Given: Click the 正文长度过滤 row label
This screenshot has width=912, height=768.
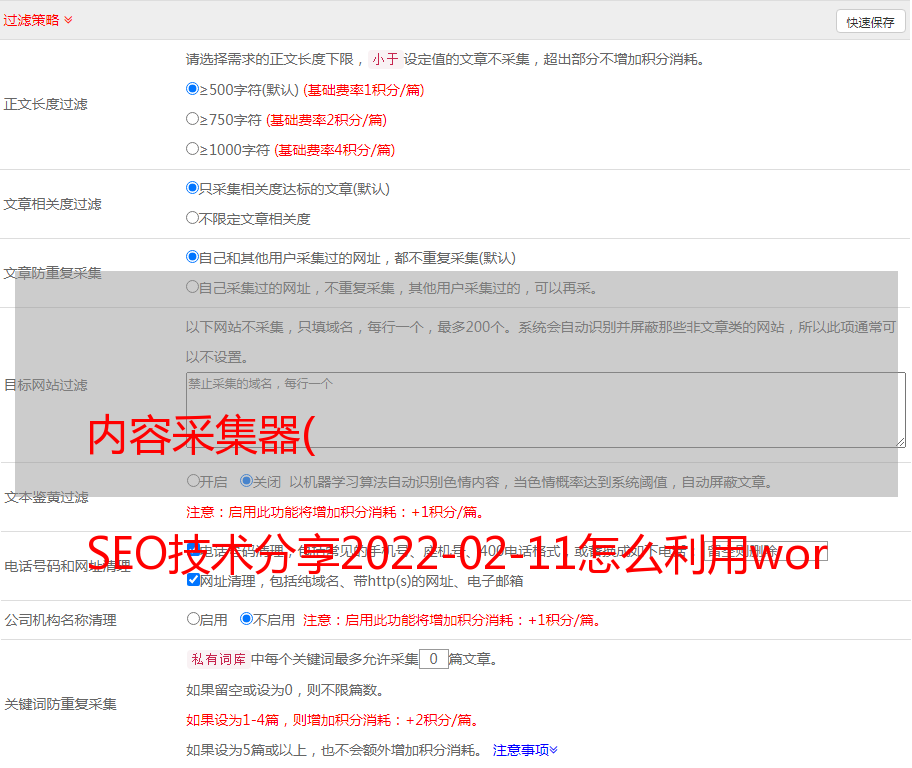Looking at the screenshot, I should 45,104.
